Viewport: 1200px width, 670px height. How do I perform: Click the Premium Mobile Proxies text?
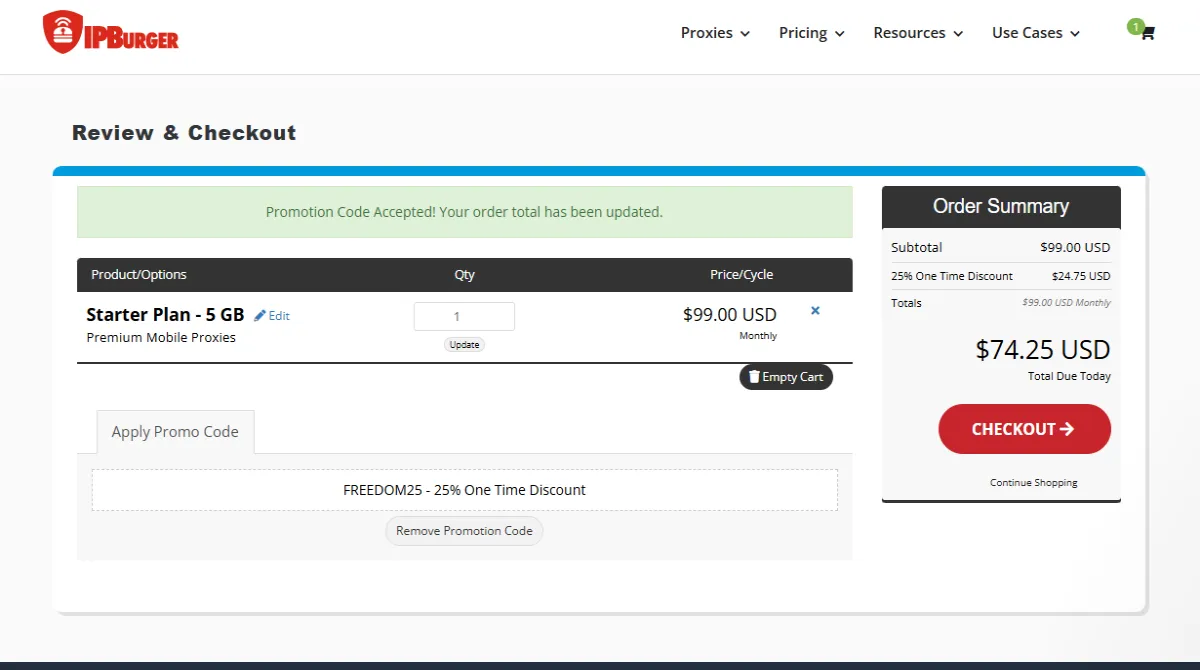point(161,338)
